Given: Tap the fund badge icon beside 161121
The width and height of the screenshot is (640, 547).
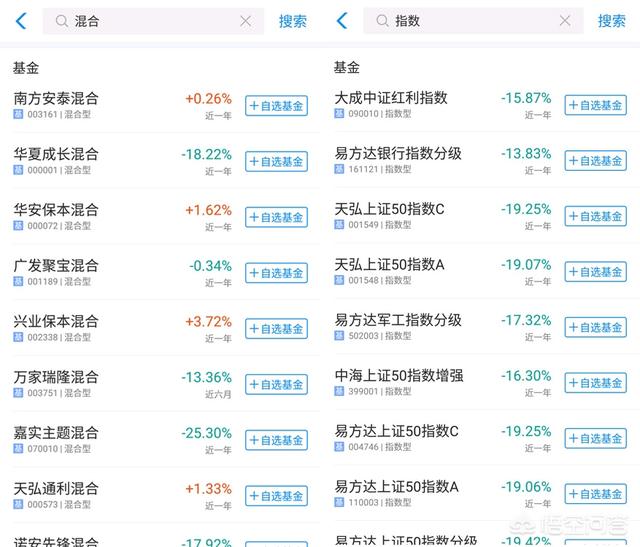Looking at the screenshot, I should pyautogui.click(x=339, y=169).
